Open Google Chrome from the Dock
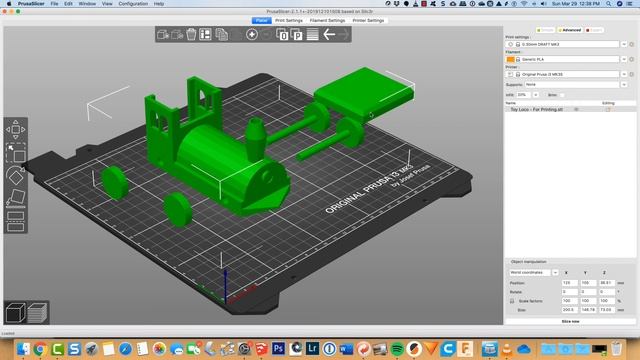The width and height of the screenshot is (640, 360). [x=40, y=349]
